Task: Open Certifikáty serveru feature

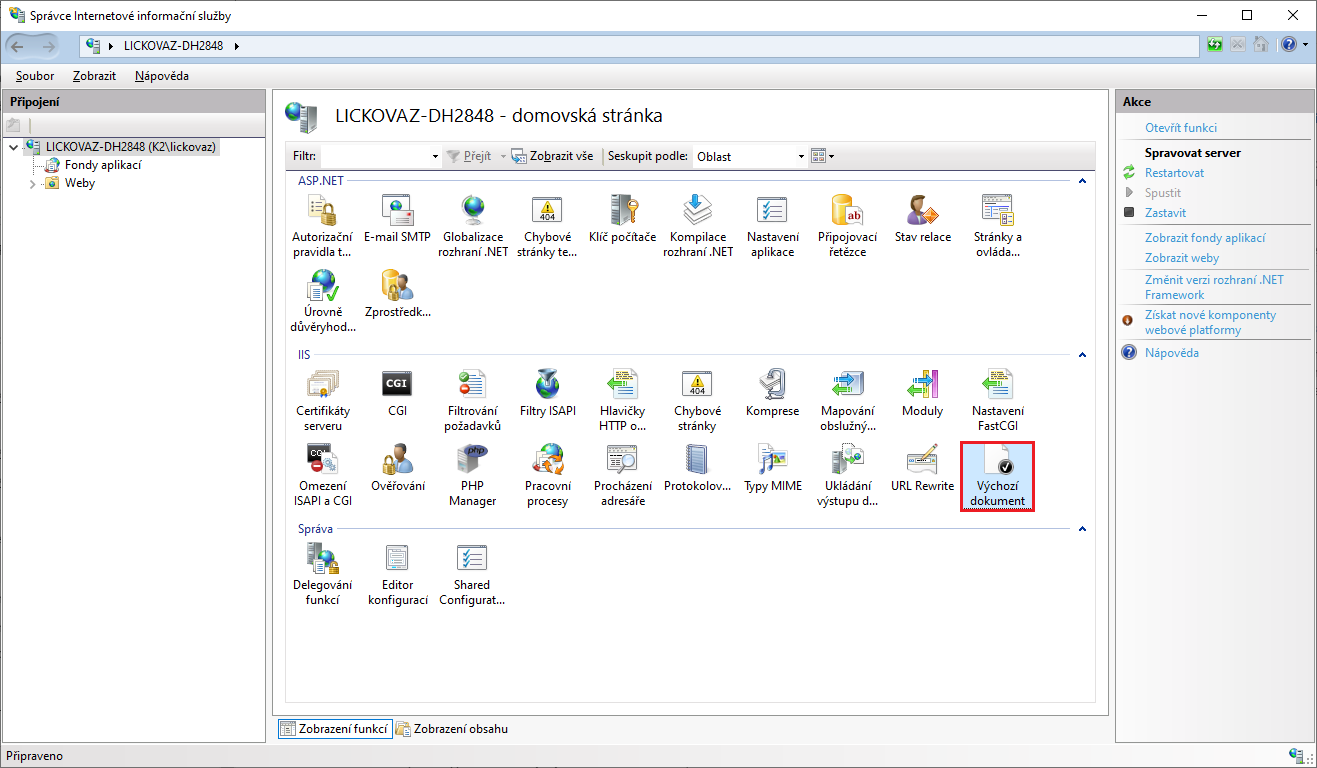Action: (322, 399)
